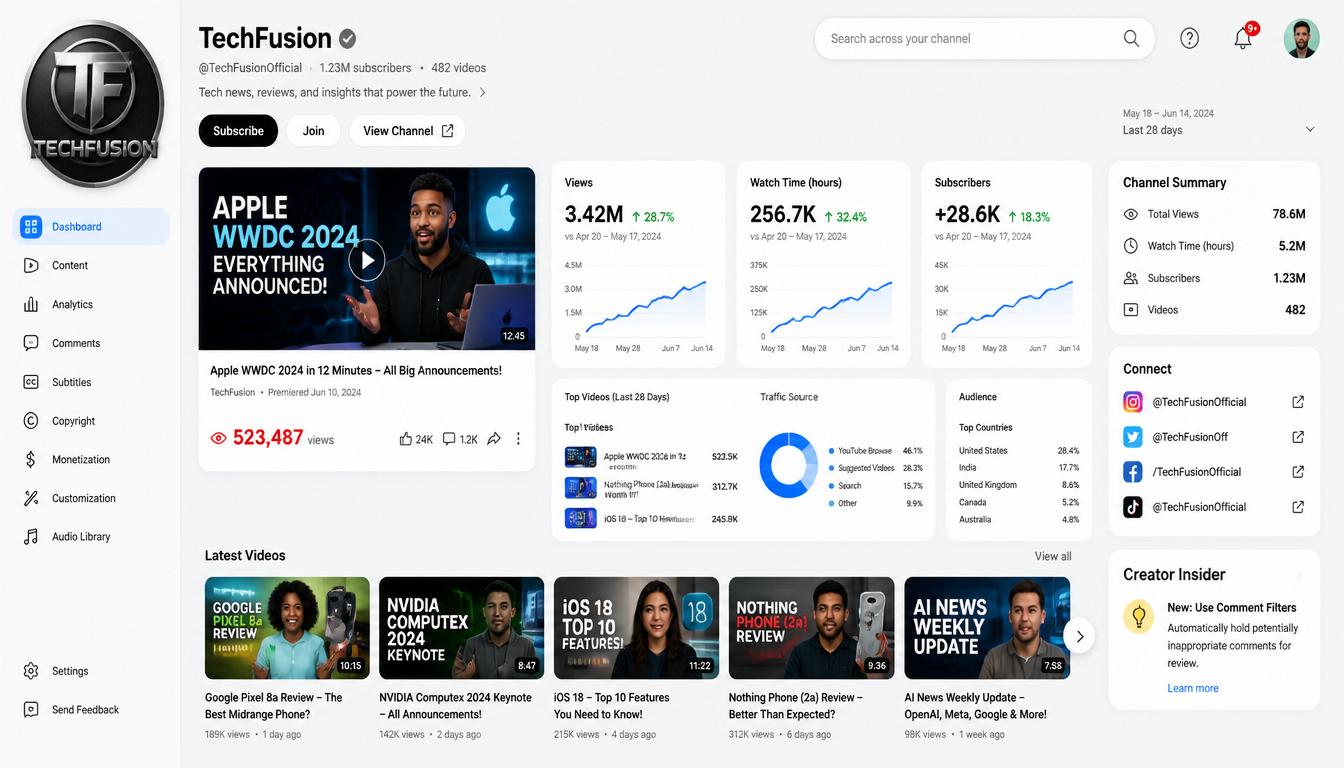Click the Subscribers people icon in summary
Viewport: 1344px width, 768px height.
tap(1131, 278)
